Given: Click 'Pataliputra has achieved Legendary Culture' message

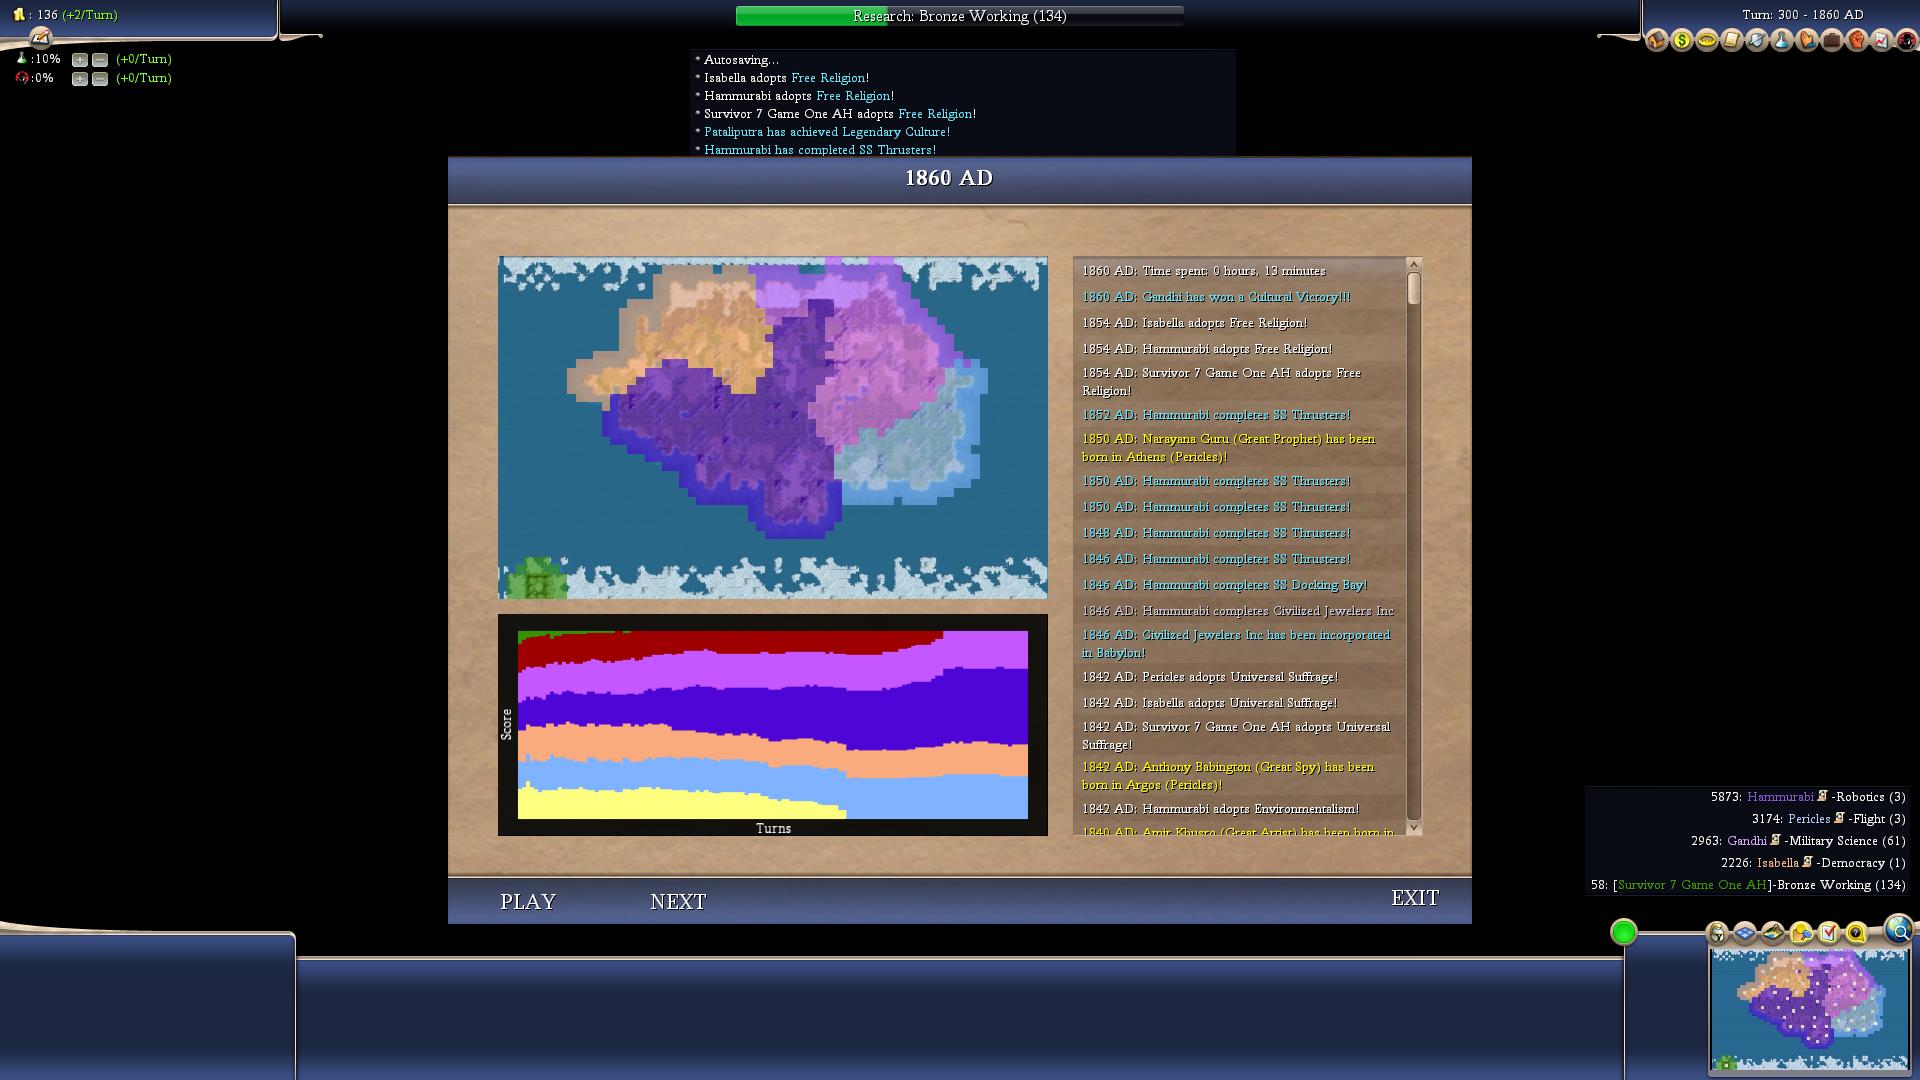Looking at the screenshot, I should 827,132.
